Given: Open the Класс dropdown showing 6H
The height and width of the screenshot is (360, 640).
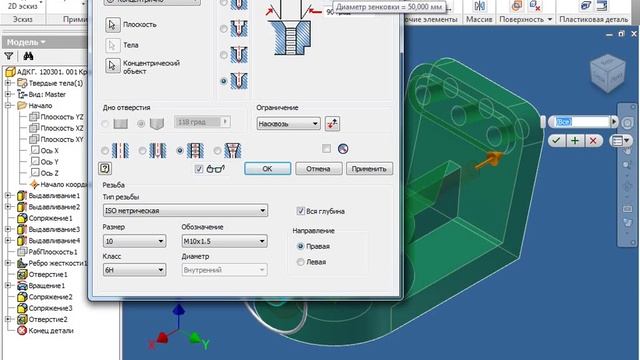Looking at the screenshot, I should pyautogui.click(x=134, y=270).
